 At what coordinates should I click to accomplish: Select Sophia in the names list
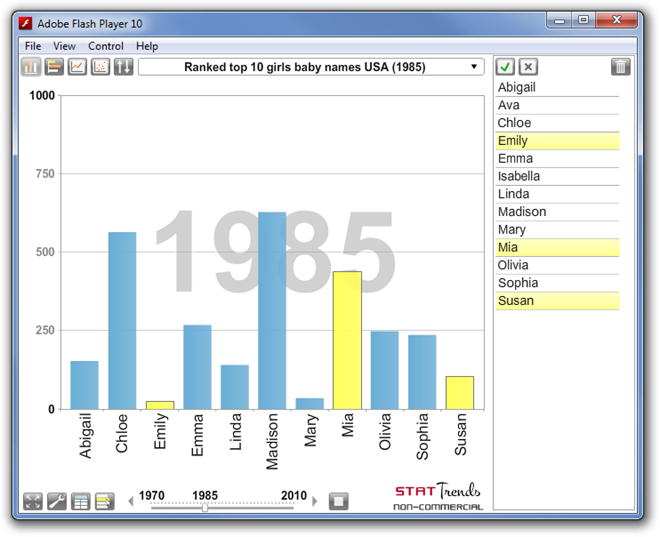click(557, 283)
